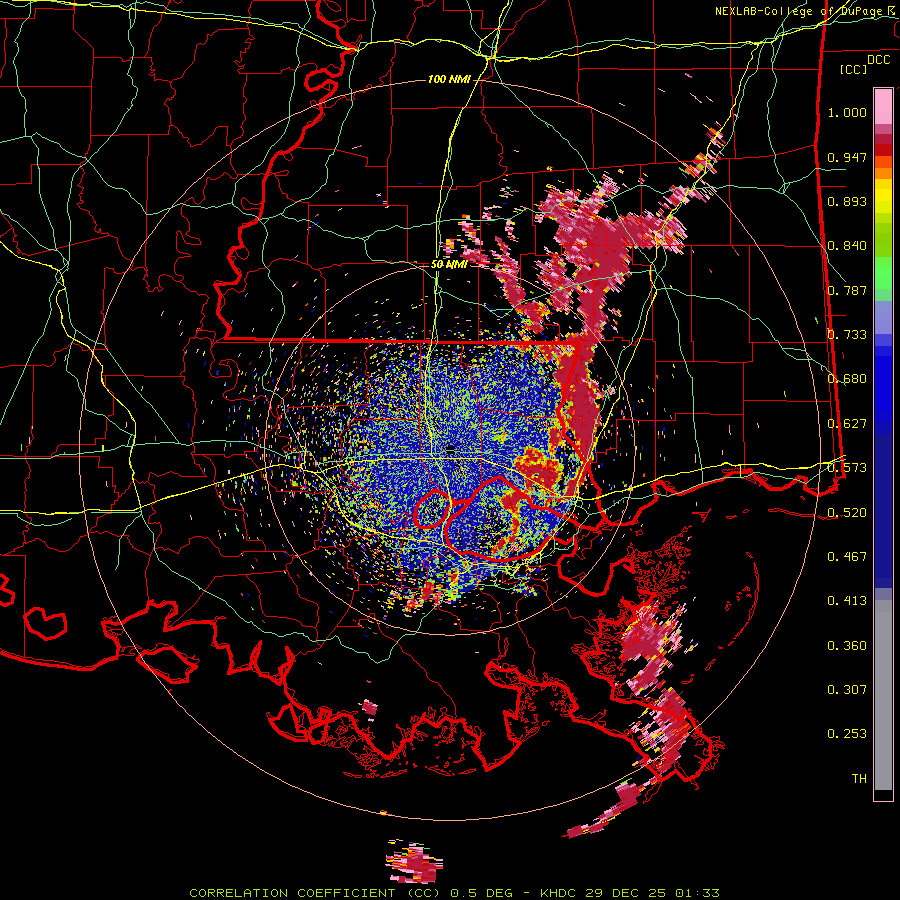Pick the bright green color bar segment
This screenshot has width=900, height=900.
883,273
